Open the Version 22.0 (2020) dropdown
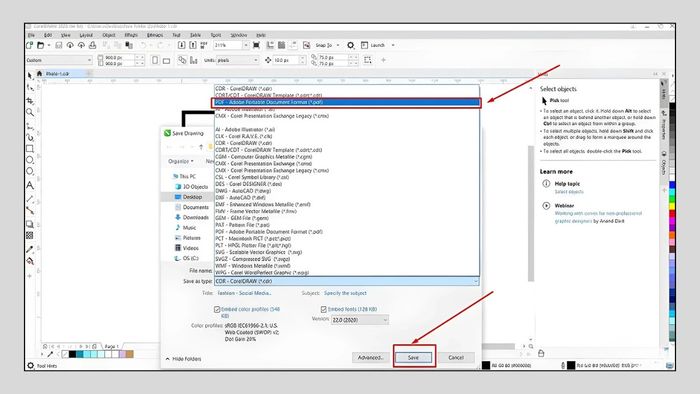The height and width of the screenshot is (394, 700). pos(360,320)
